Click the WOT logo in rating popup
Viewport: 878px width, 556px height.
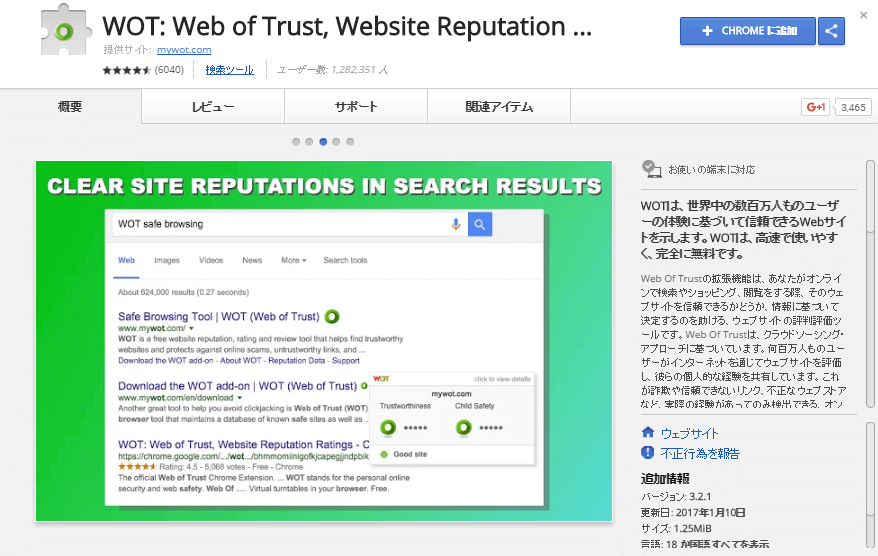(x=381, y=379)
